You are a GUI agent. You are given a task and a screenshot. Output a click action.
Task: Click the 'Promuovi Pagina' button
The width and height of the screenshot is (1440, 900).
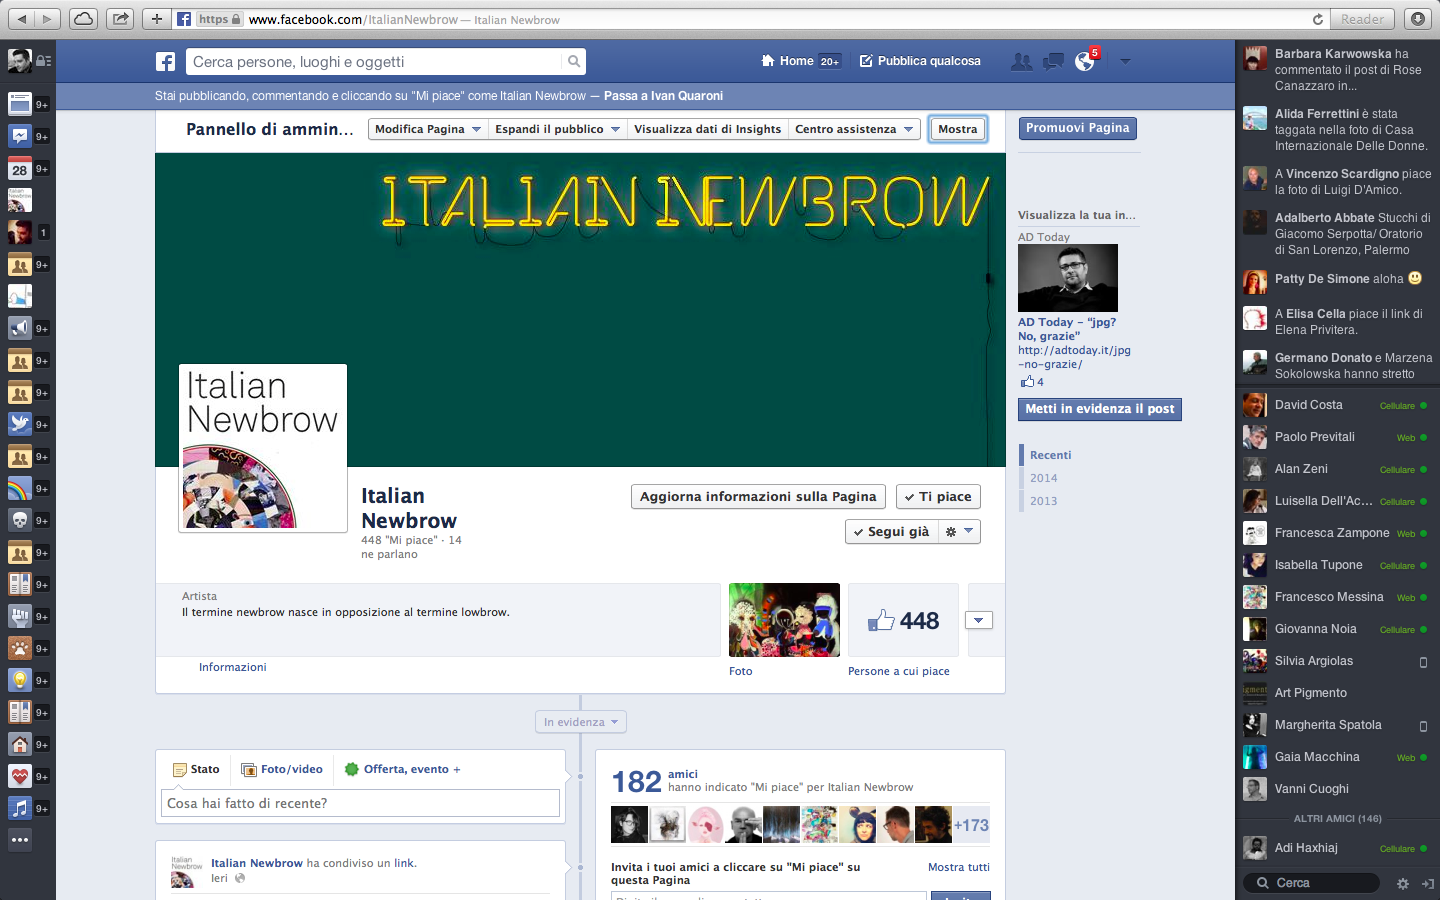point(1077,128)
